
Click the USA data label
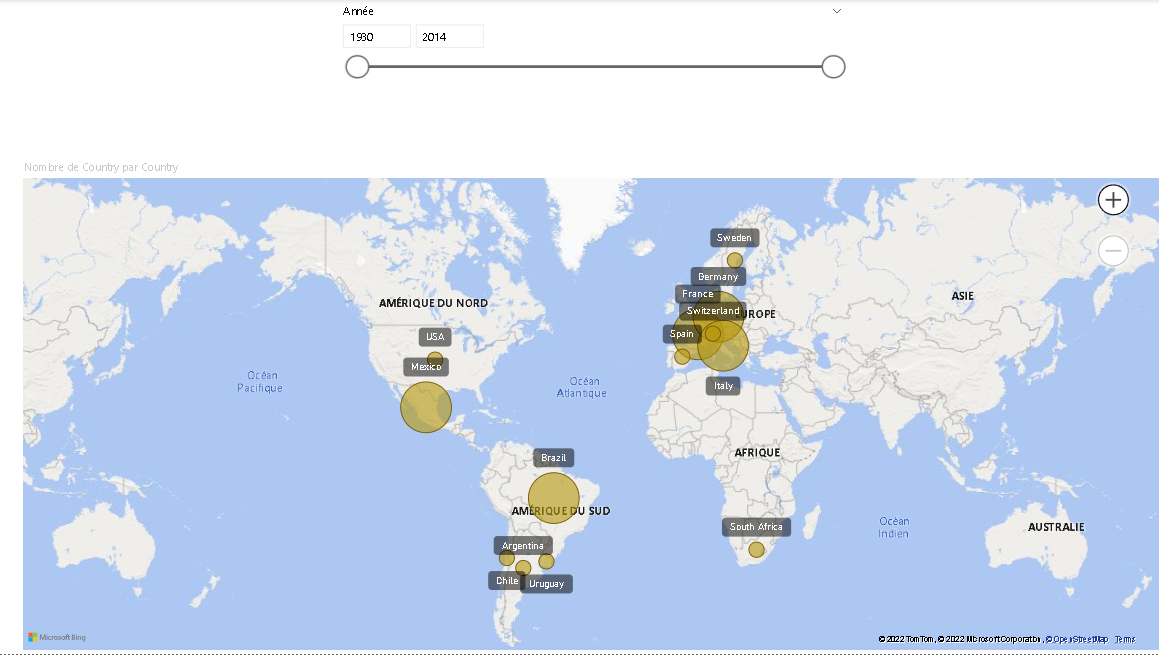(x=435, y=337)
